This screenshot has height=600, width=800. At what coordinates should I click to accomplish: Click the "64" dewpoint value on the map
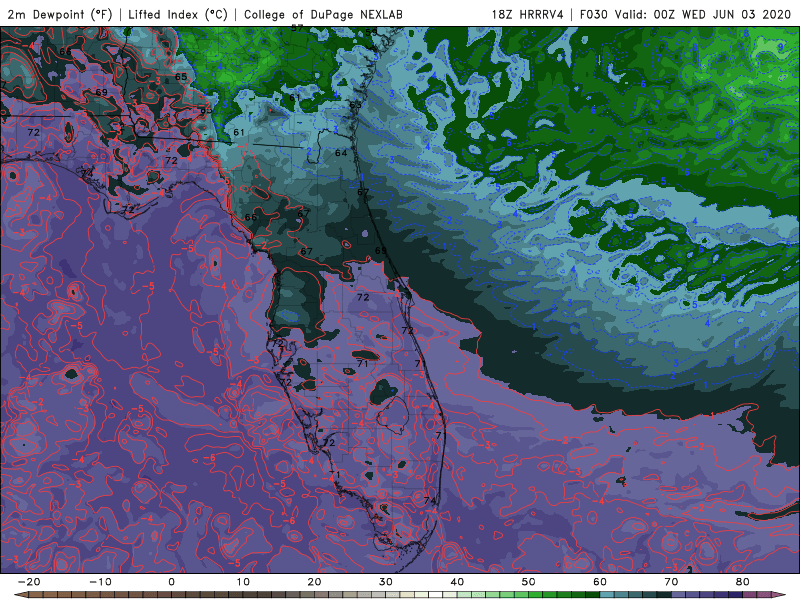[341, 153]
